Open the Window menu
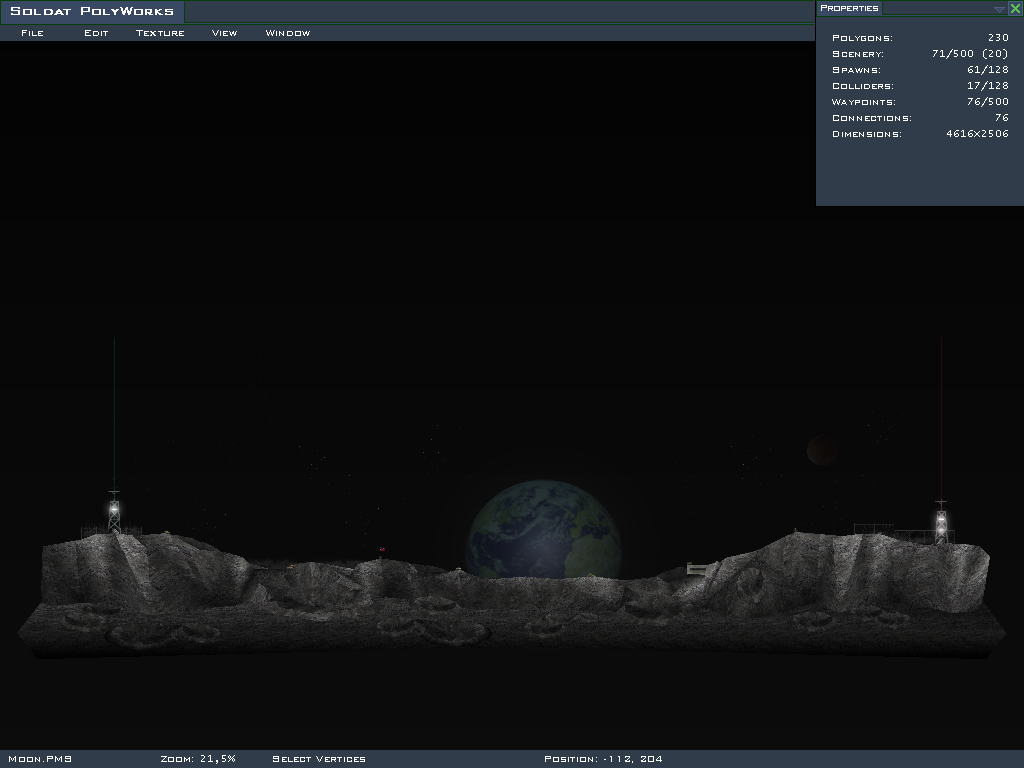 287,33
